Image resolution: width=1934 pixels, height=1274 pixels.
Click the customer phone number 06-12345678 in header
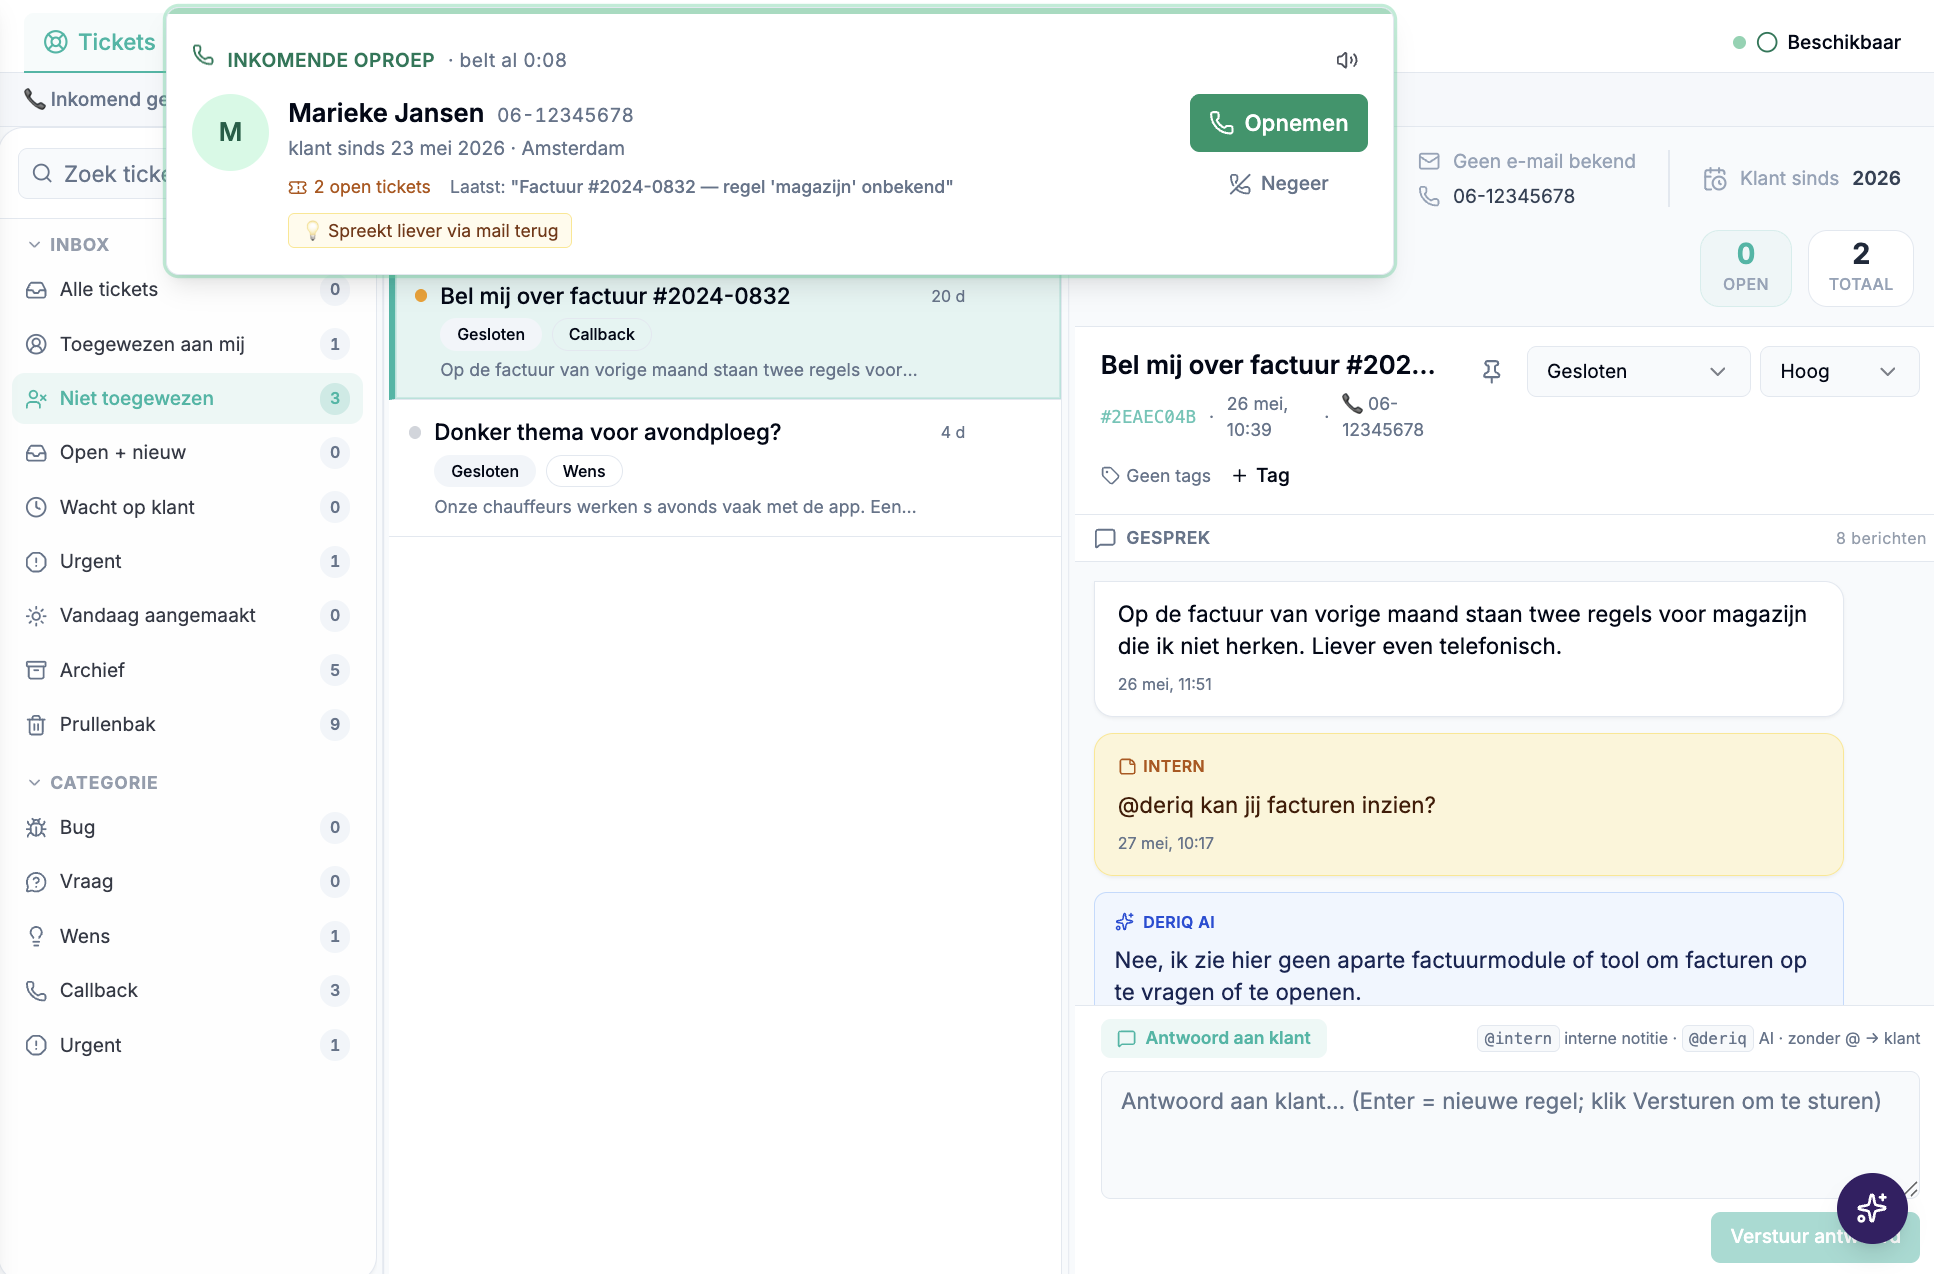[x=1513, y=196]
